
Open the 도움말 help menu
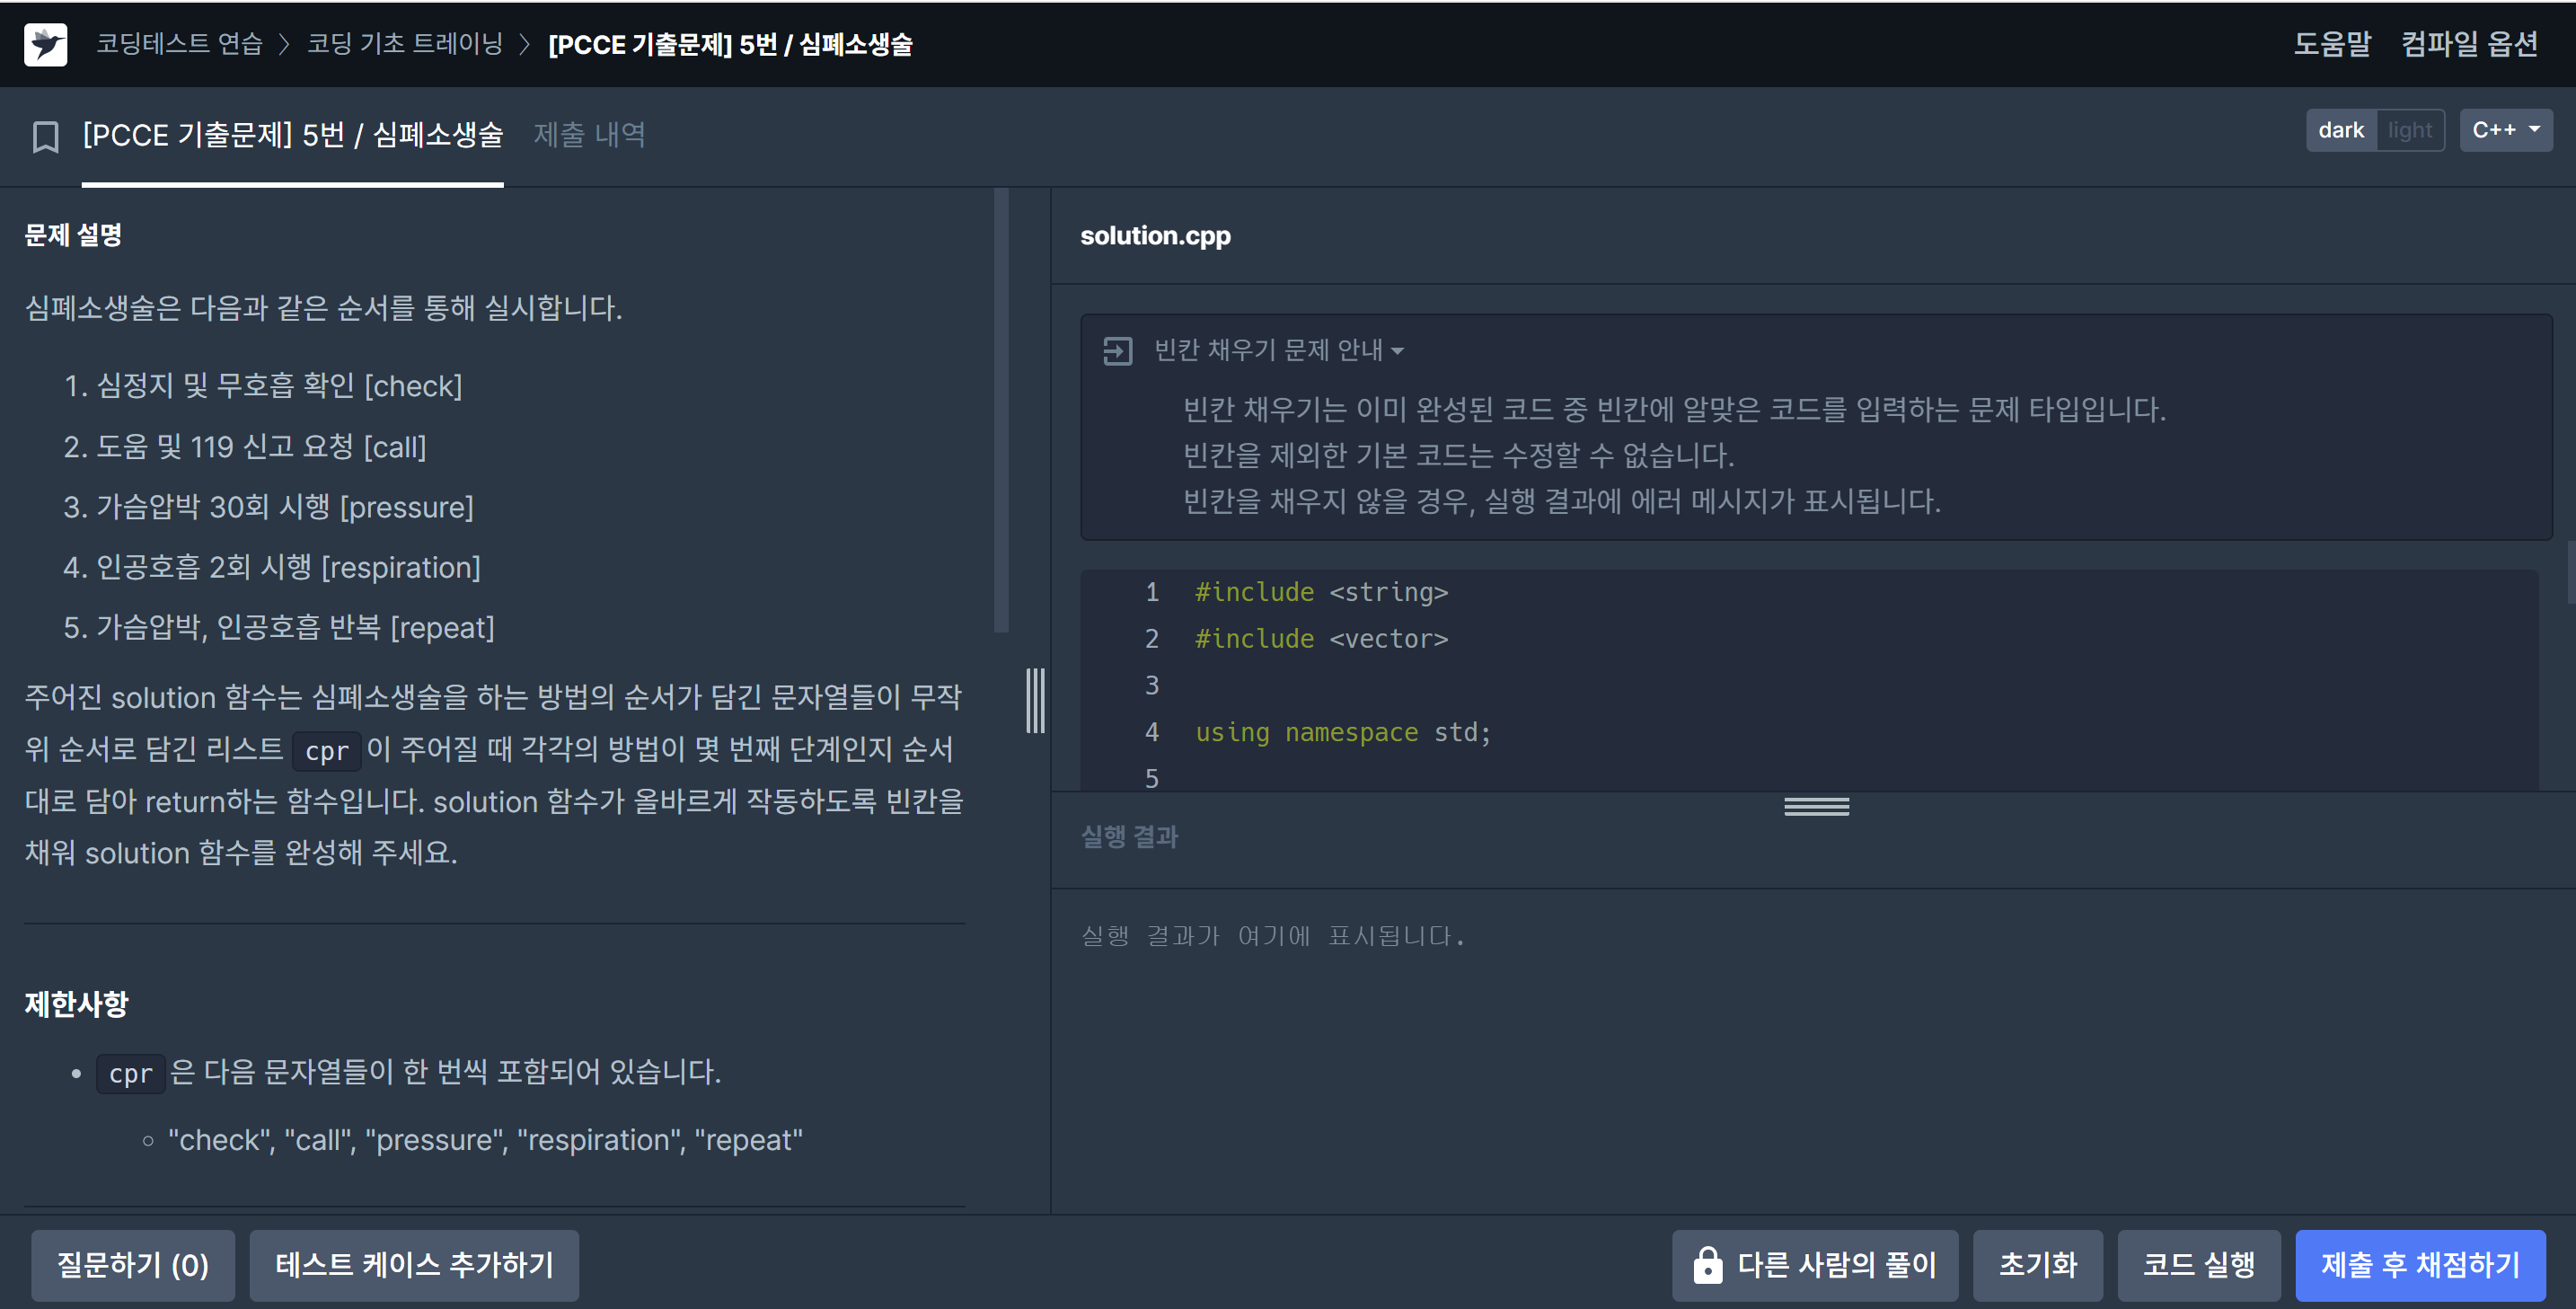(2331, 44)
